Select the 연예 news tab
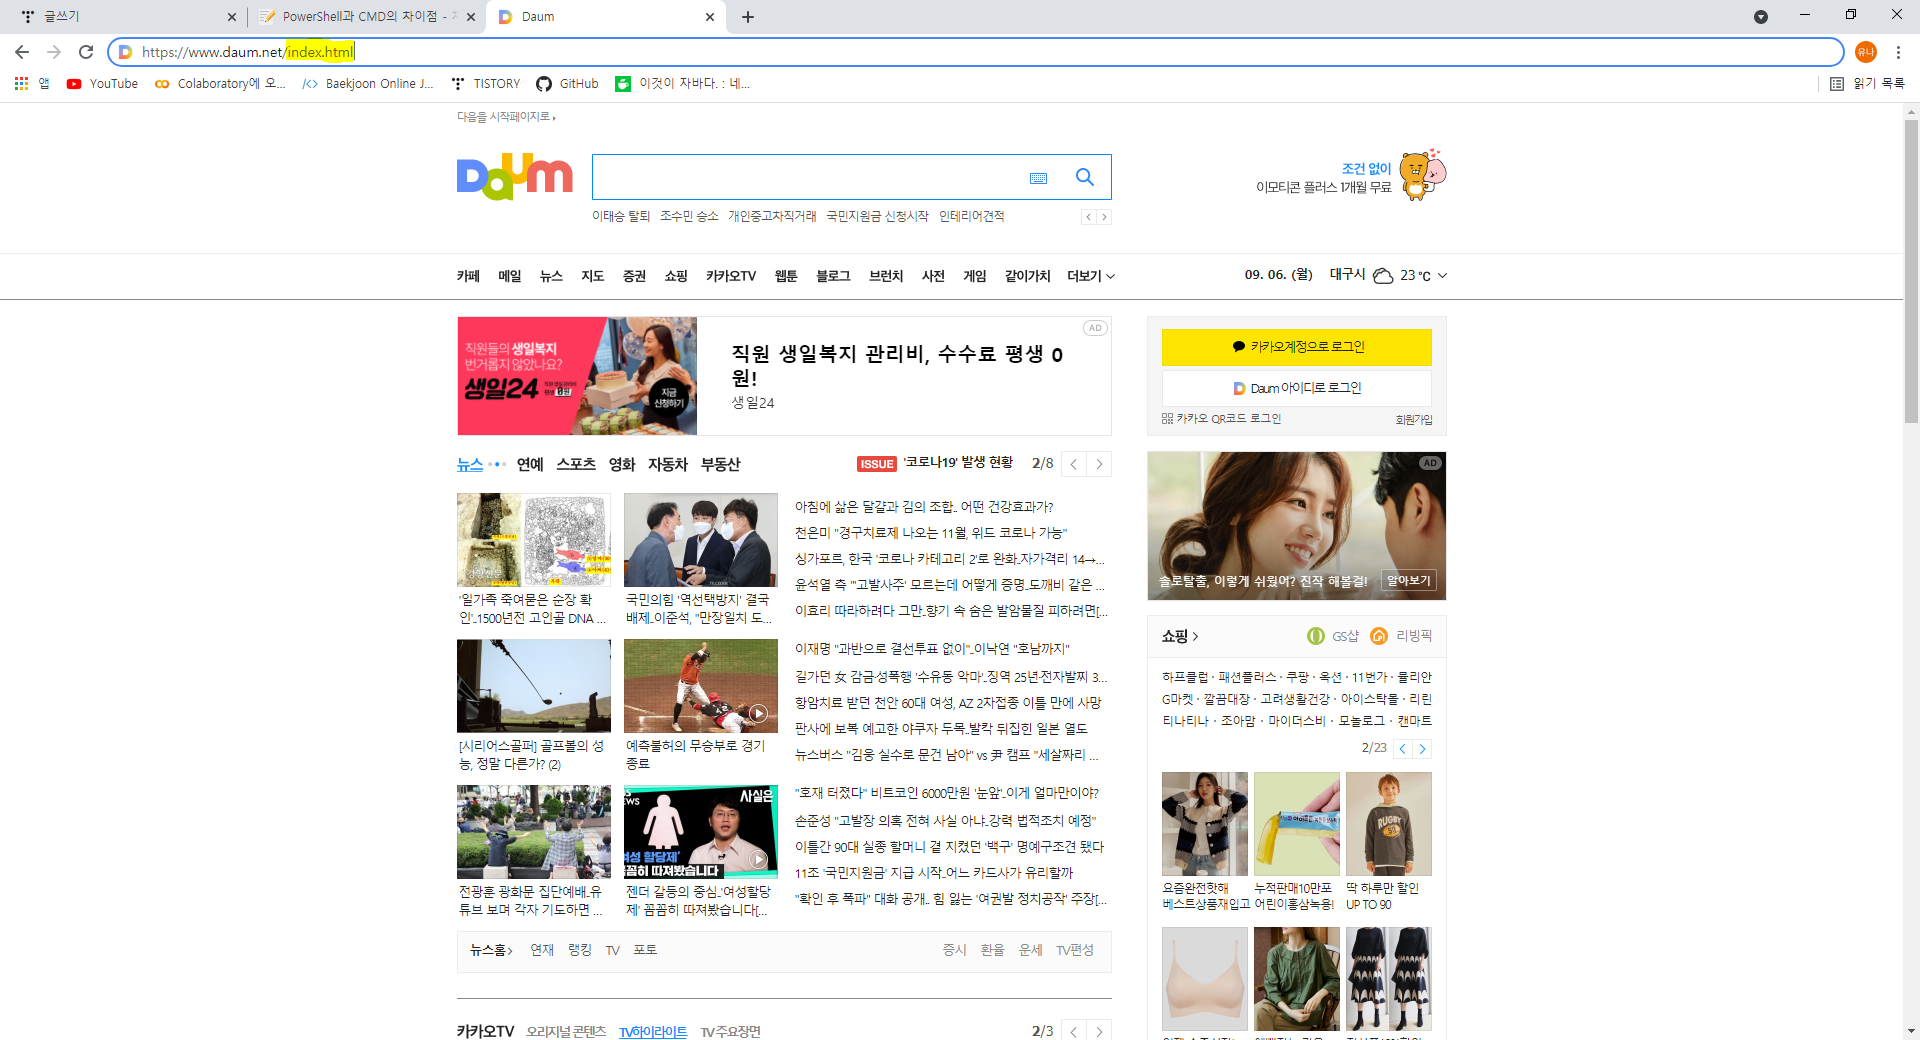Viewport: 1920px width, 1040px height. click(x=530, y=465)
